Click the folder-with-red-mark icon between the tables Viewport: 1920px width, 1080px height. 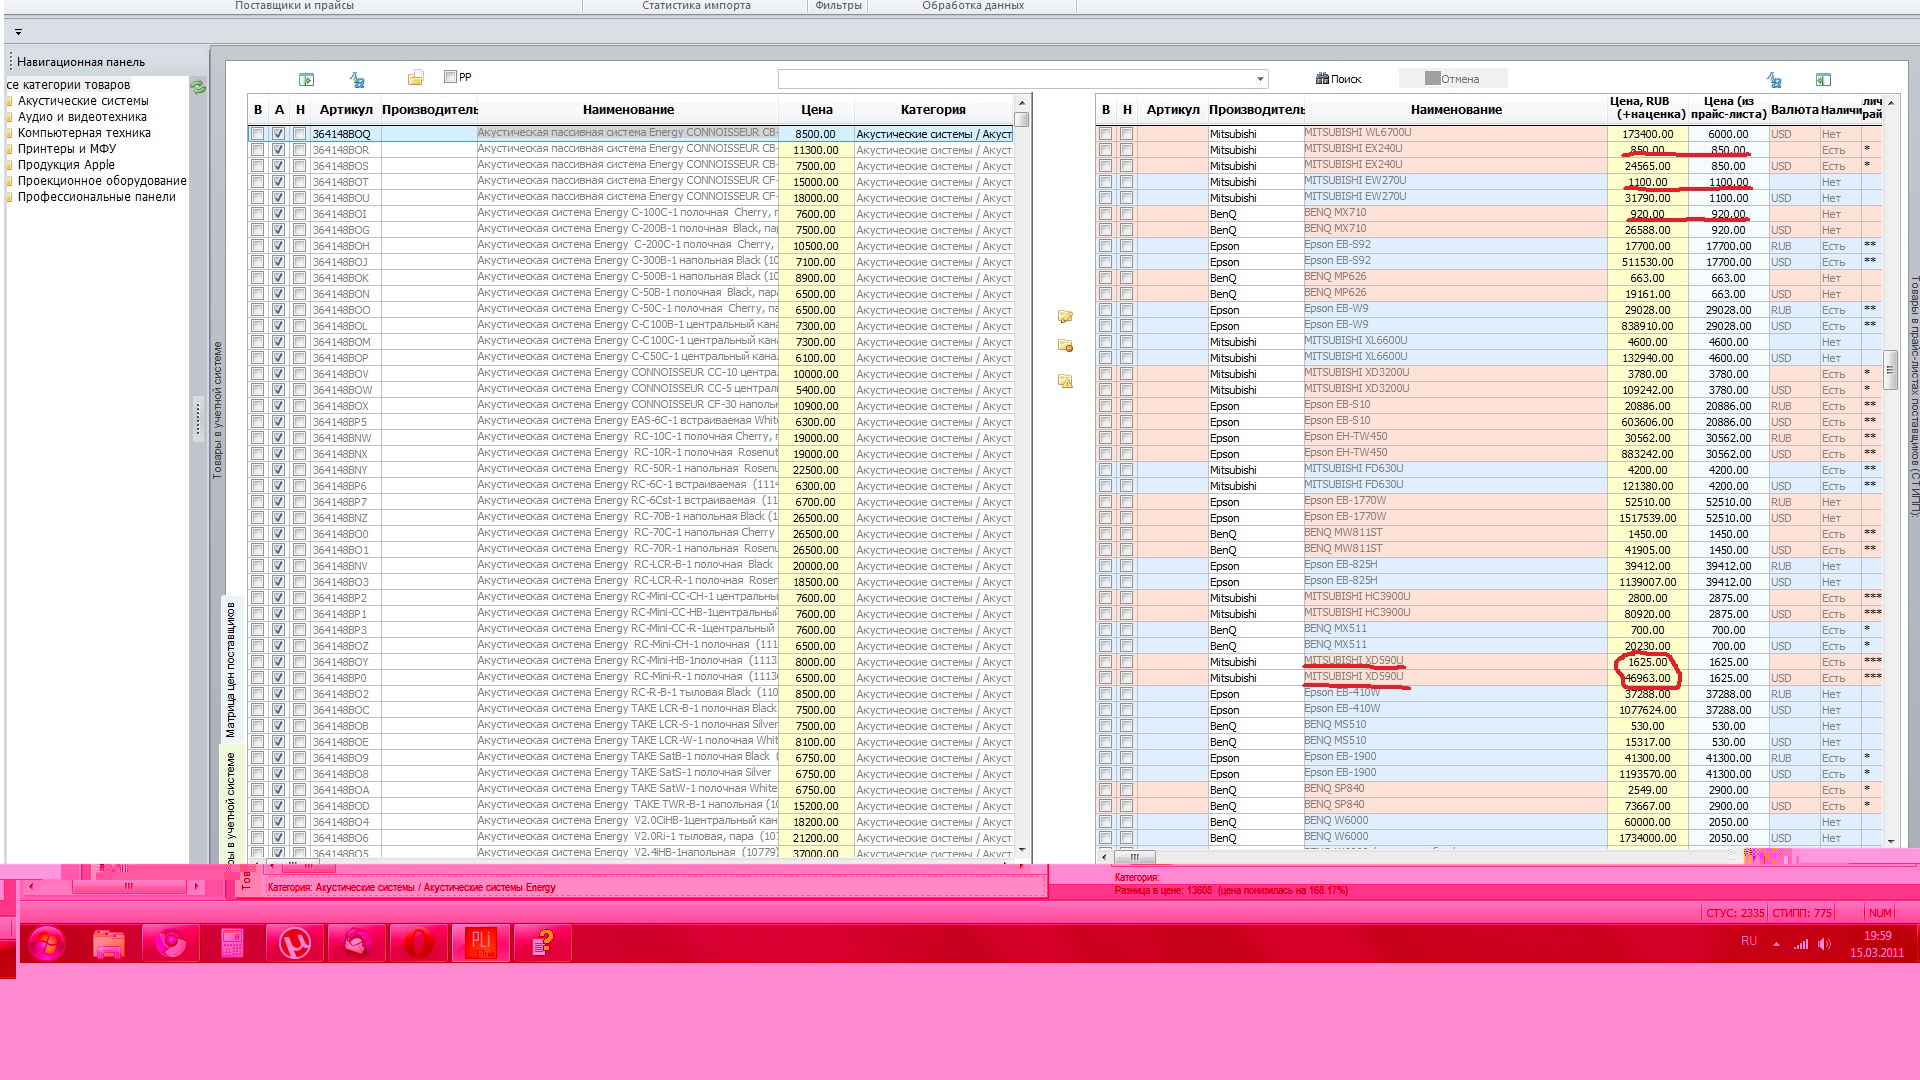click(x=1065, y=346)
